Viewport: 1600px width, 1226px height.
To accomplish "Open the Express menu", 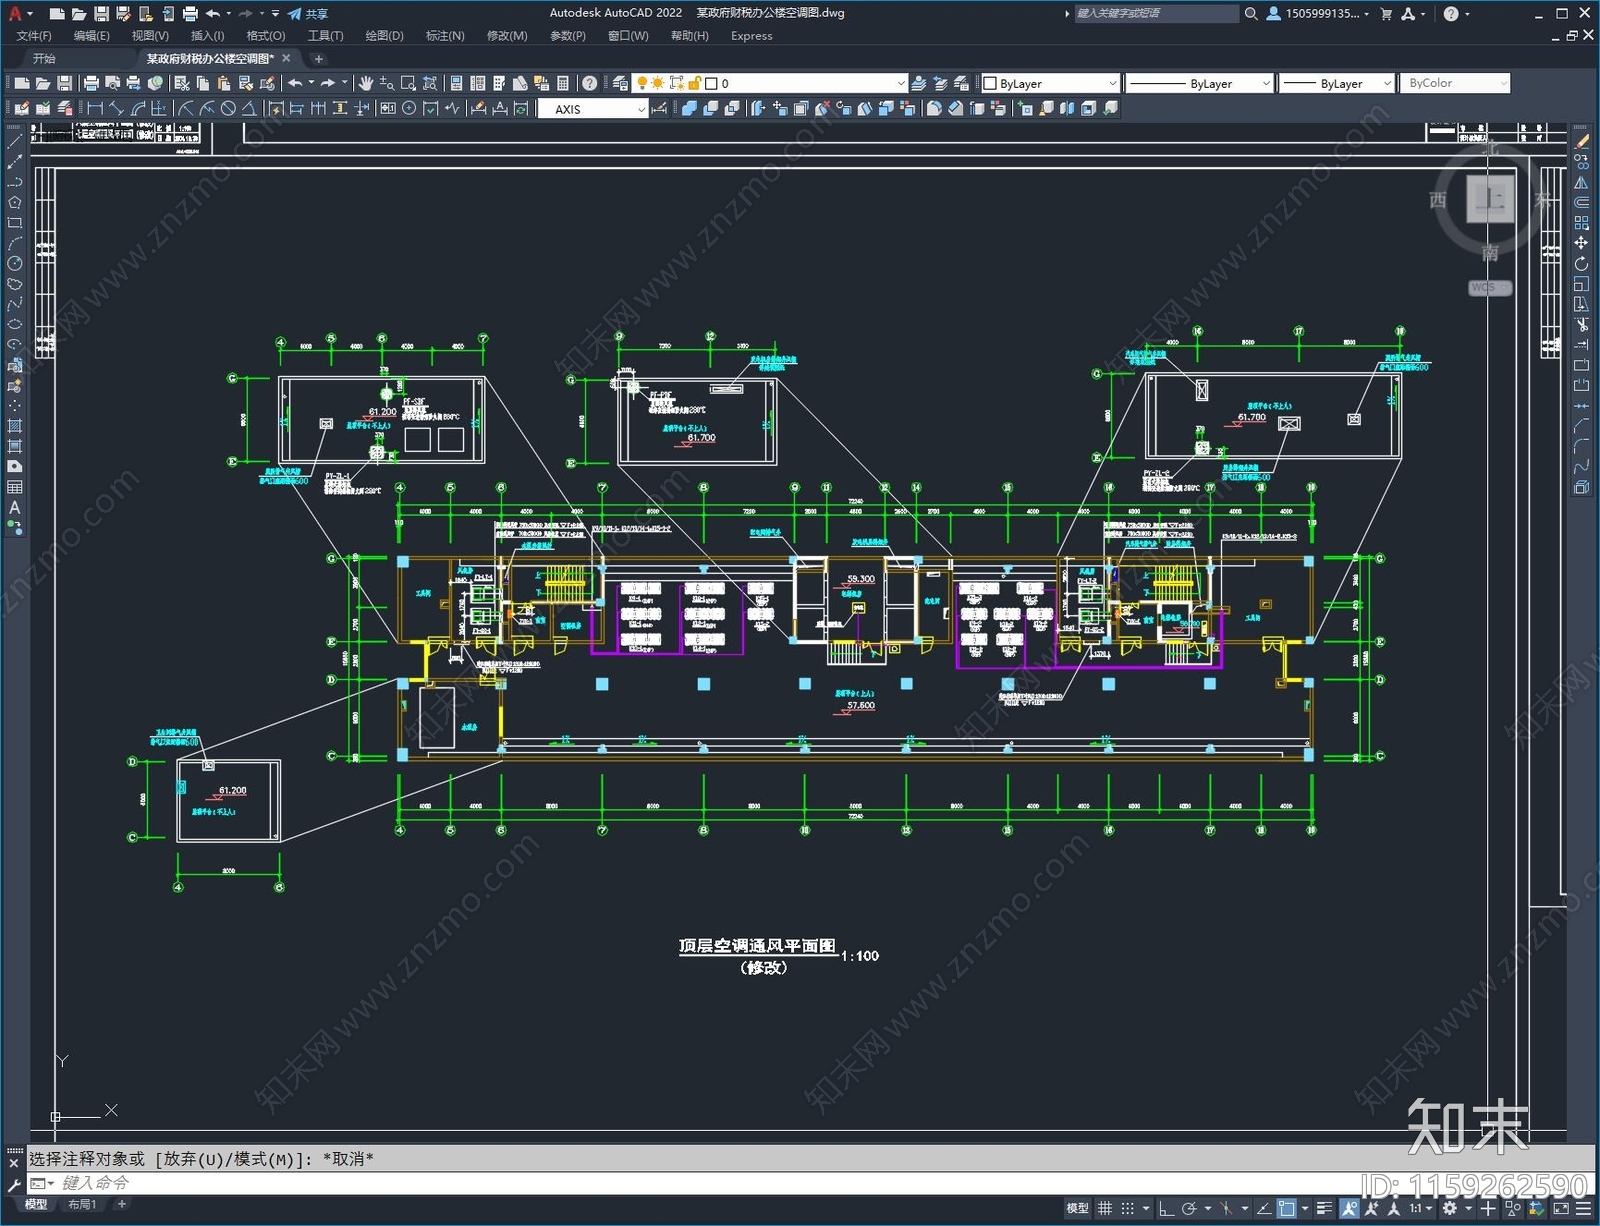I will tap(751, 36).
